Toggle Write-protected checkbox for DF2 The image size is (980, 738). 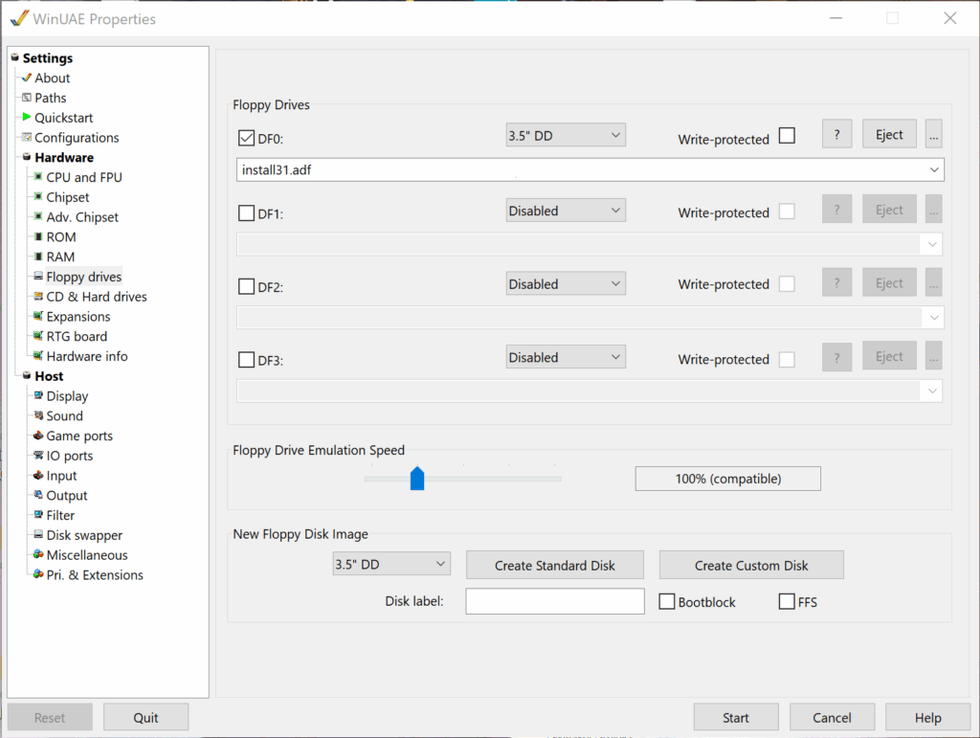coord(787,284)
